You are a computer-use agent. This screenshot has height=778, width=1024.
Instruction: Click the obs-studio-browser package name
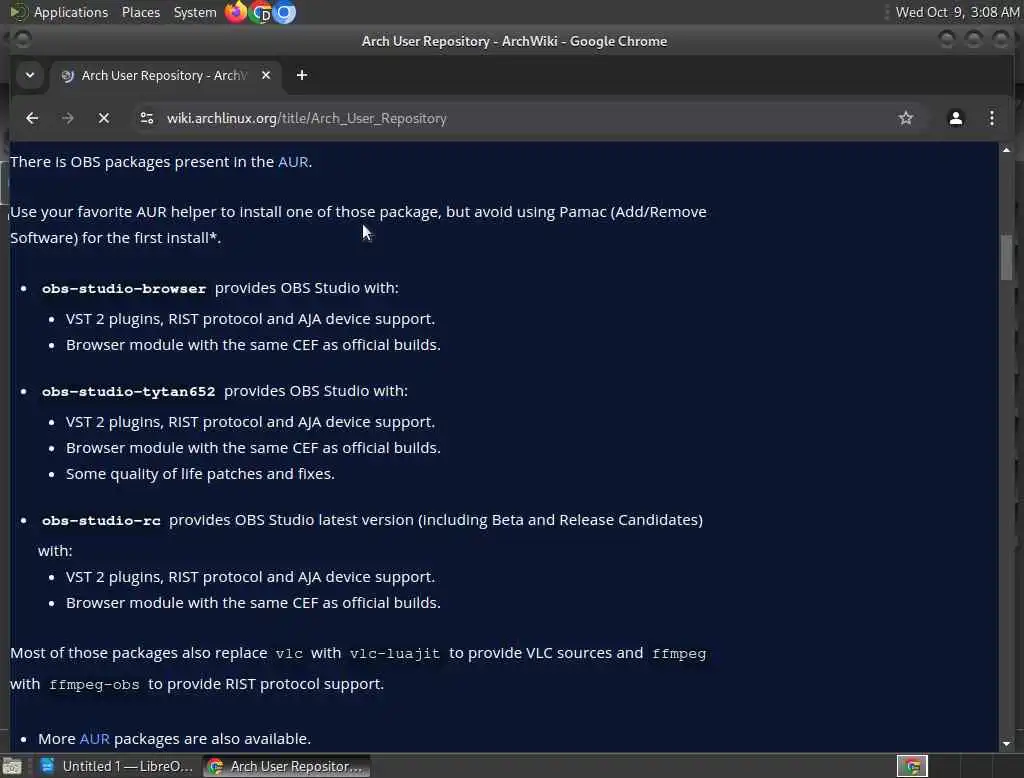[x=123, y=288]
